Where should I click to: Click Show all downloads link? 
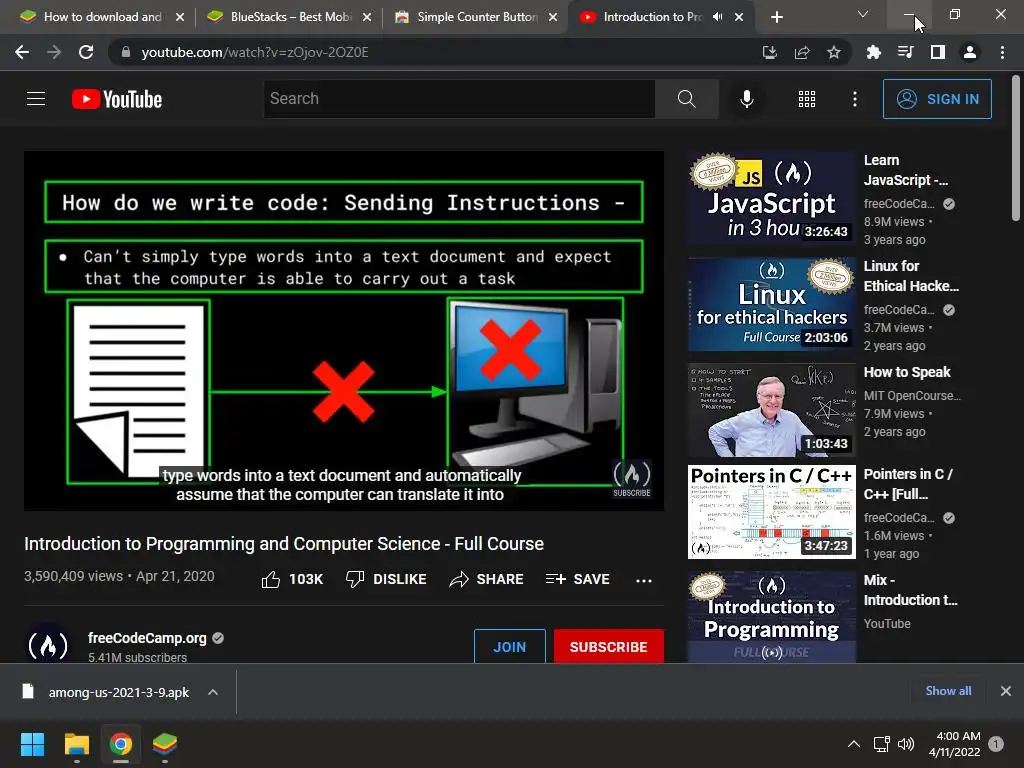click(948, 691)
